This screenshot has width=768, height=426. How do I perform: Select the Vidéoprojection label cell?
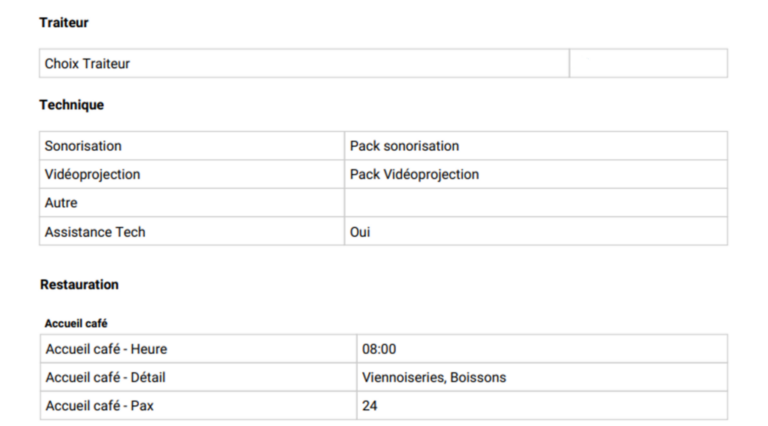pyautogui.click(x=92, y=174)
